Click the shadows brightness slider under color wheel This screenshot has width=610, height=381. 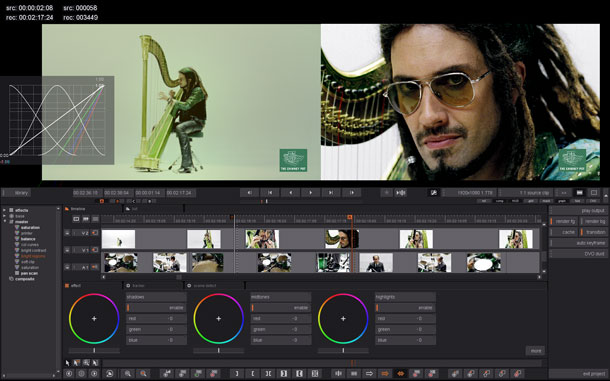click(x=94, y=351)
